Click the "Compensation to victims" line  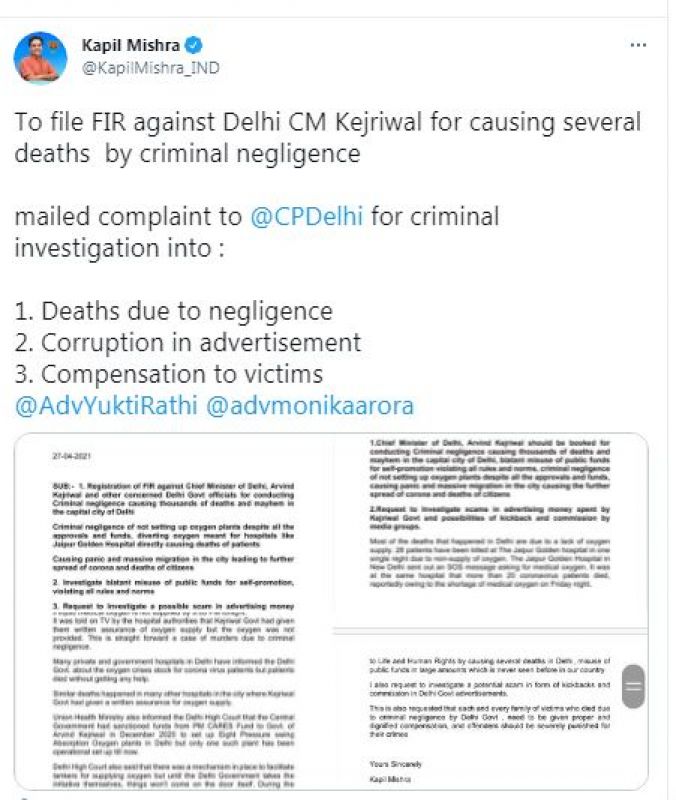tap(169, 374)
